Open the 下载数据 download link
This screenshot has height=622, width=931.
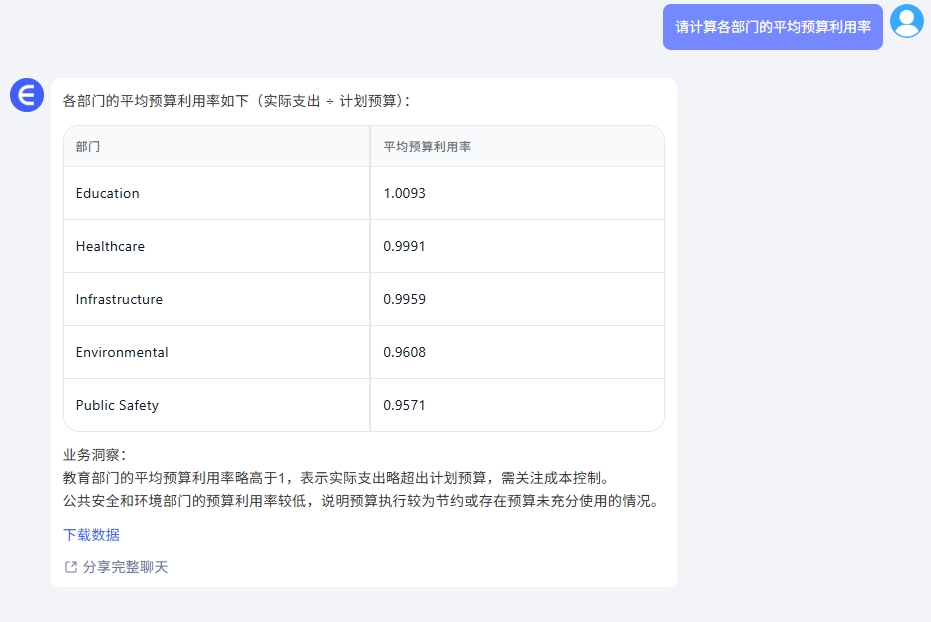coord(91,535)
